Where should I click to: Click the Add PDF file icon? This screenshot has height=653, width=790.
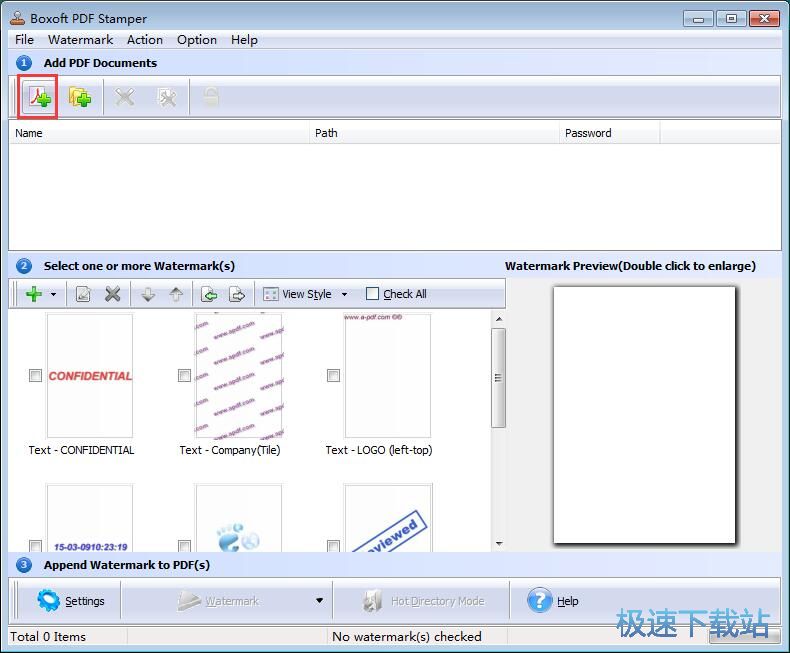[x=38, y=98]
